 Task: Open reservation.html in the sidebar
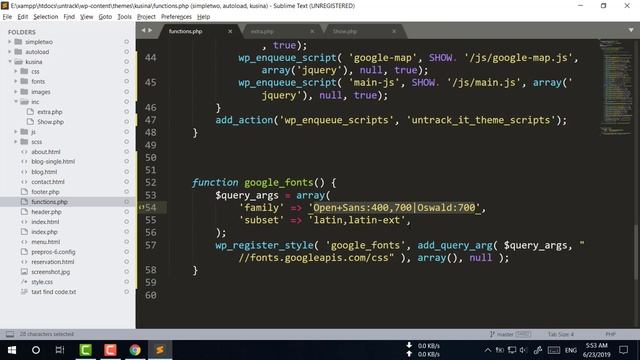[53, 262]
